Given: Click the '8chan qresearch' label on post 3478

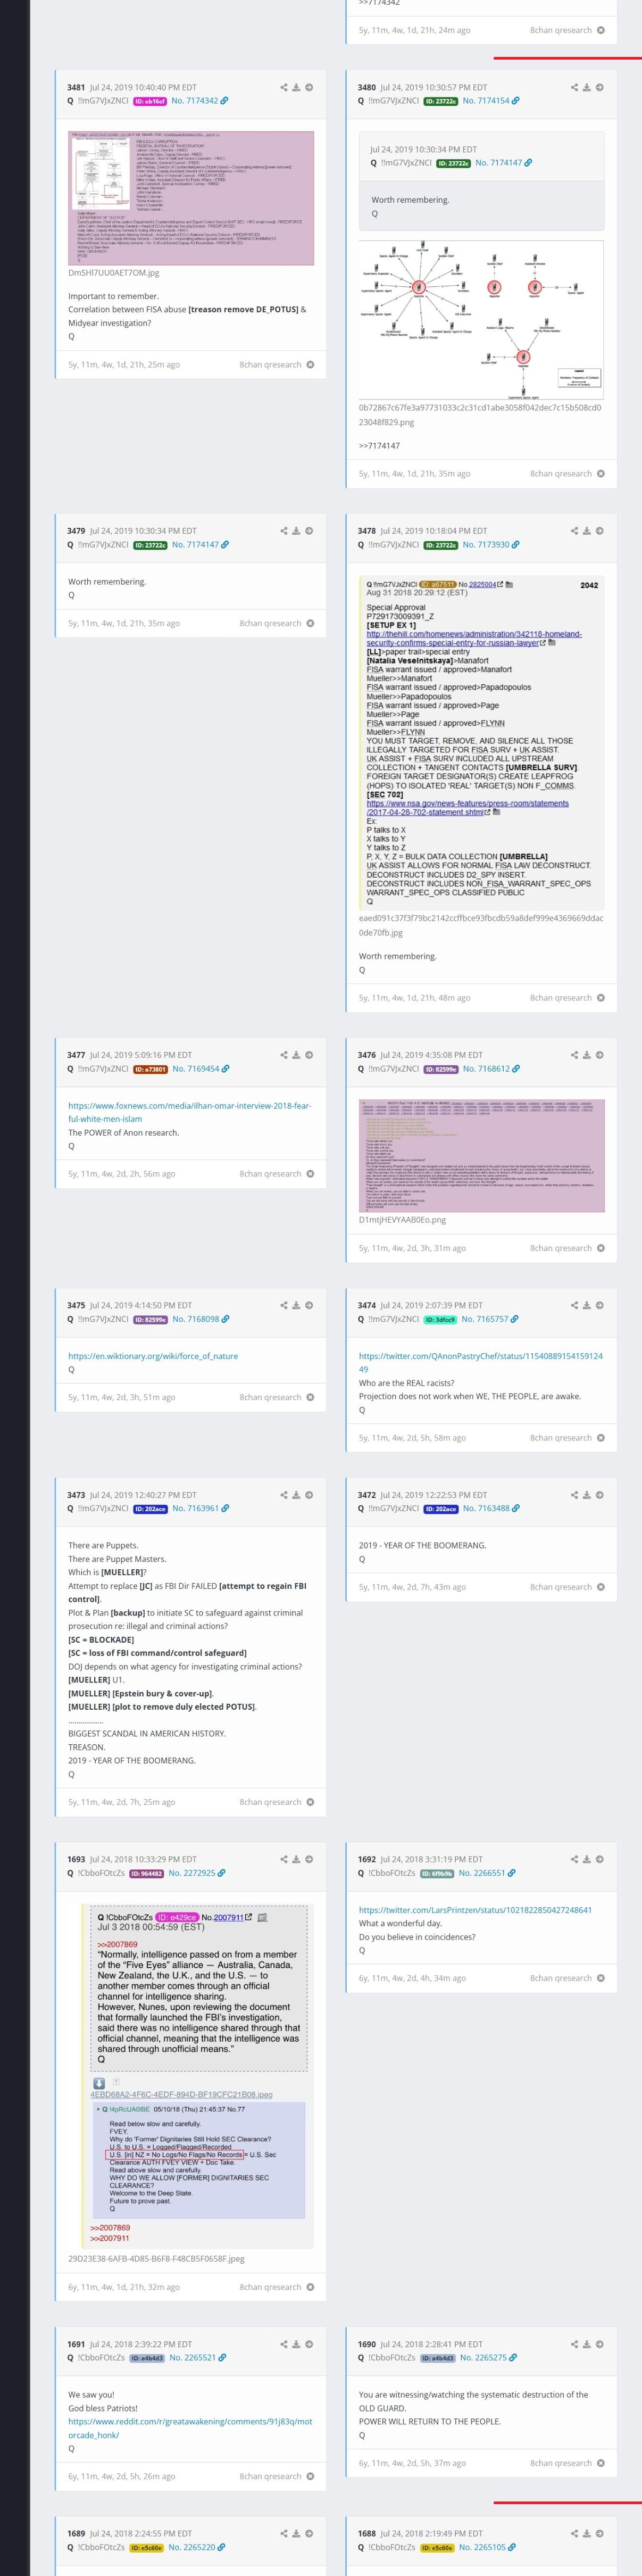Looking at the screenshot, I should pyautogui.click(x=561, y=998).
